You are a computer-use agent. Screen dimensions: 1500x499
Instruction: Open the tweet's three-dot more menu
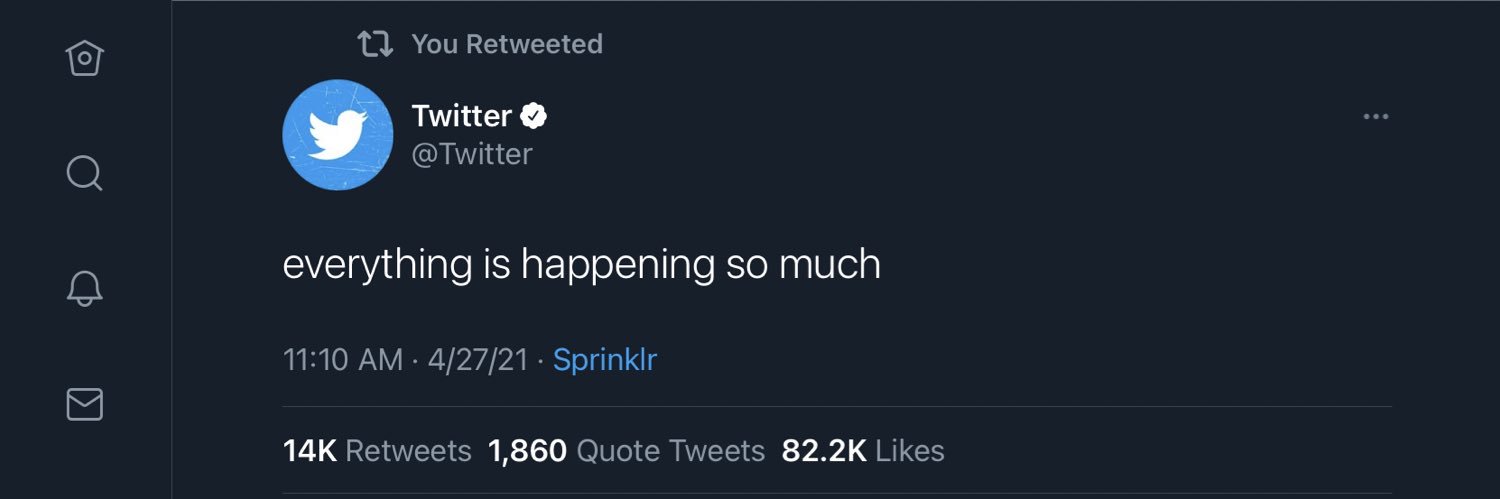click(1376, 117)
